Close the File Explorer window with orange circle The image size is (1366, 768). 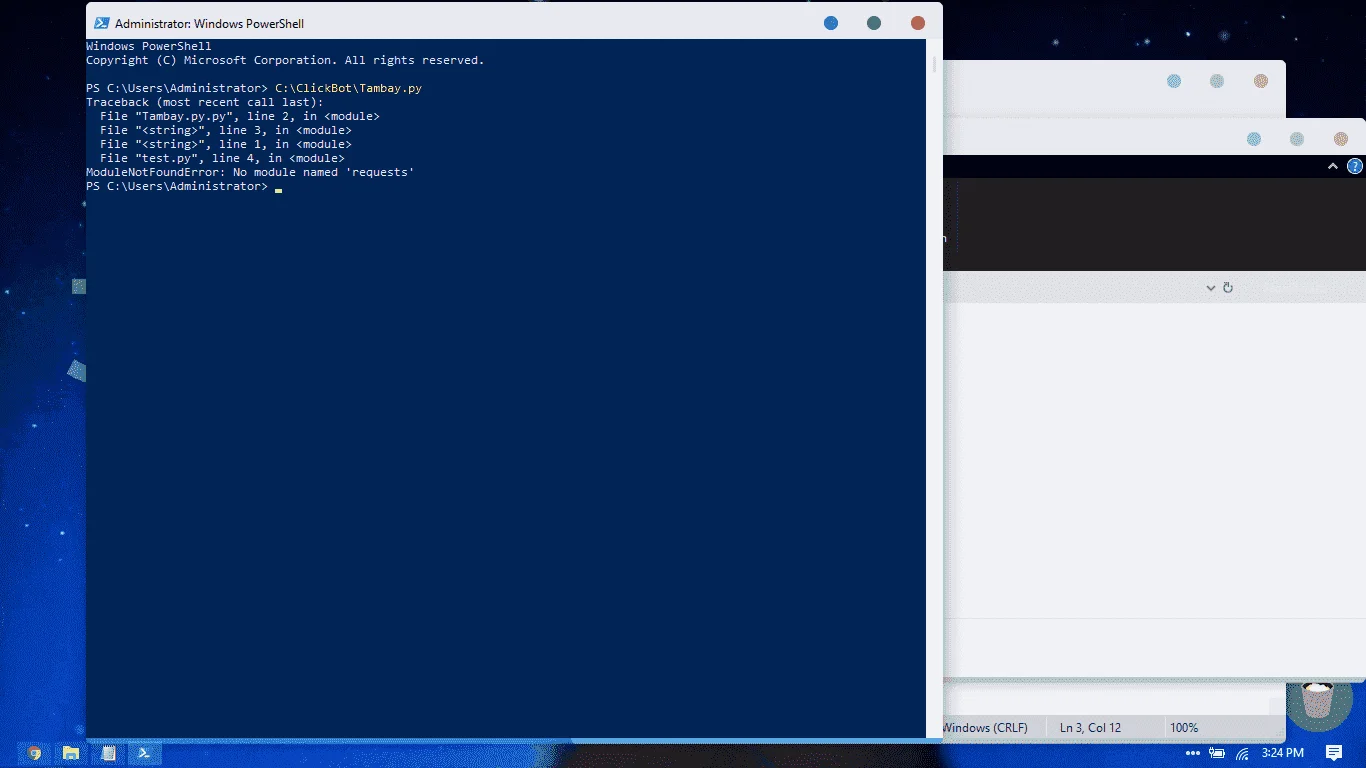coord(1341,139)
